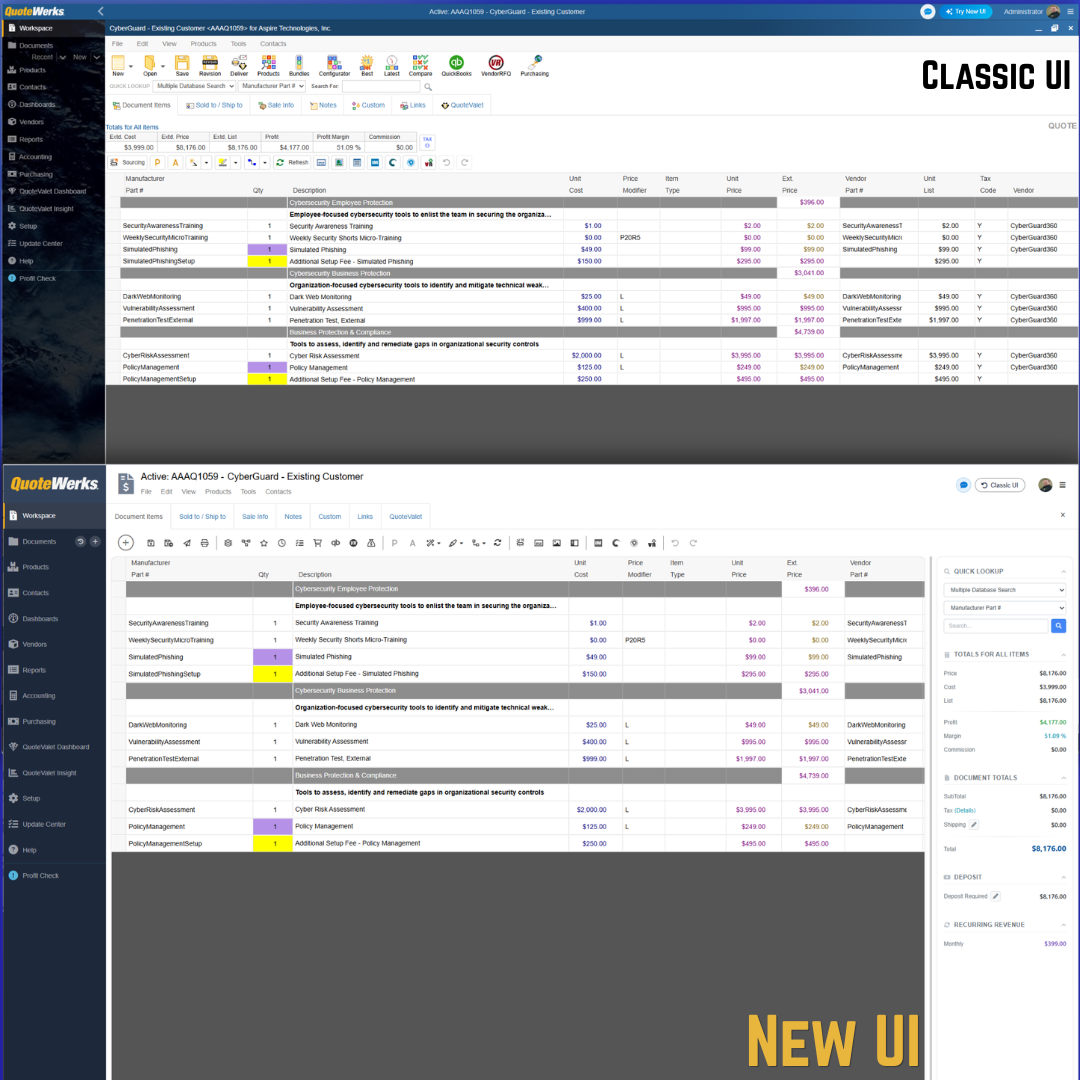
Task: Click the chat bubble icon beside Try New UI
Action: click(x=928, y=12)
